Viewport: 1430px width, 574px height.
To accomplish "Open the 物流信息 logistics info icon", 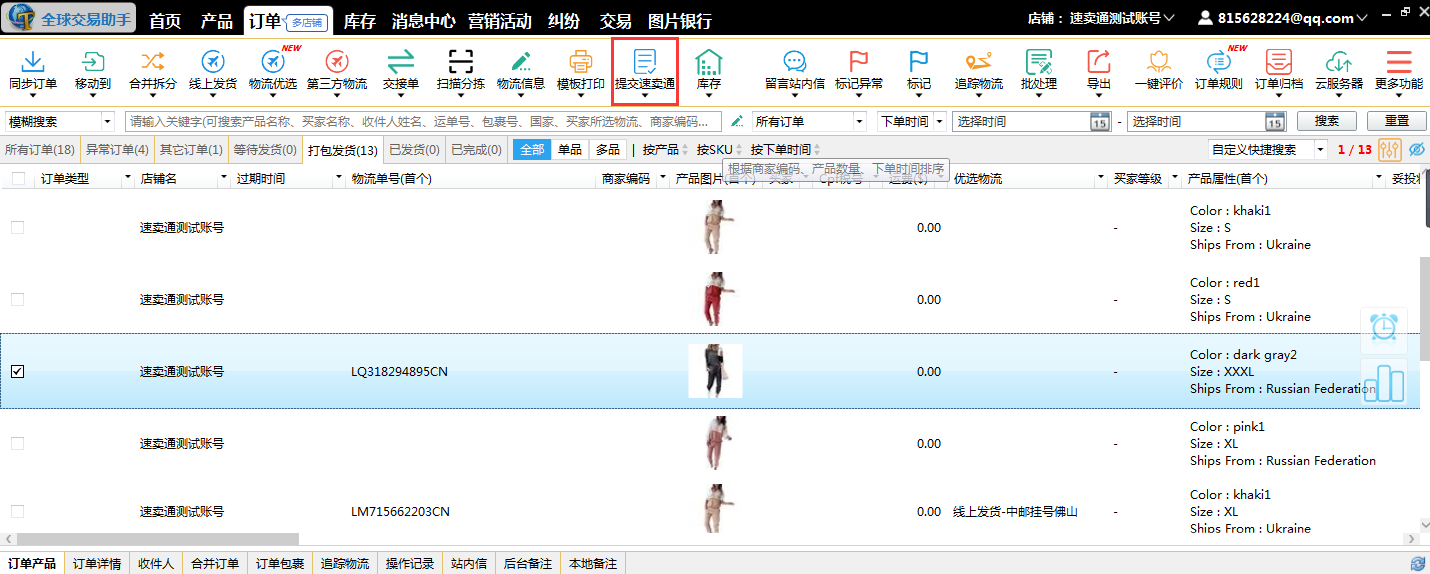I will [521, 62].
